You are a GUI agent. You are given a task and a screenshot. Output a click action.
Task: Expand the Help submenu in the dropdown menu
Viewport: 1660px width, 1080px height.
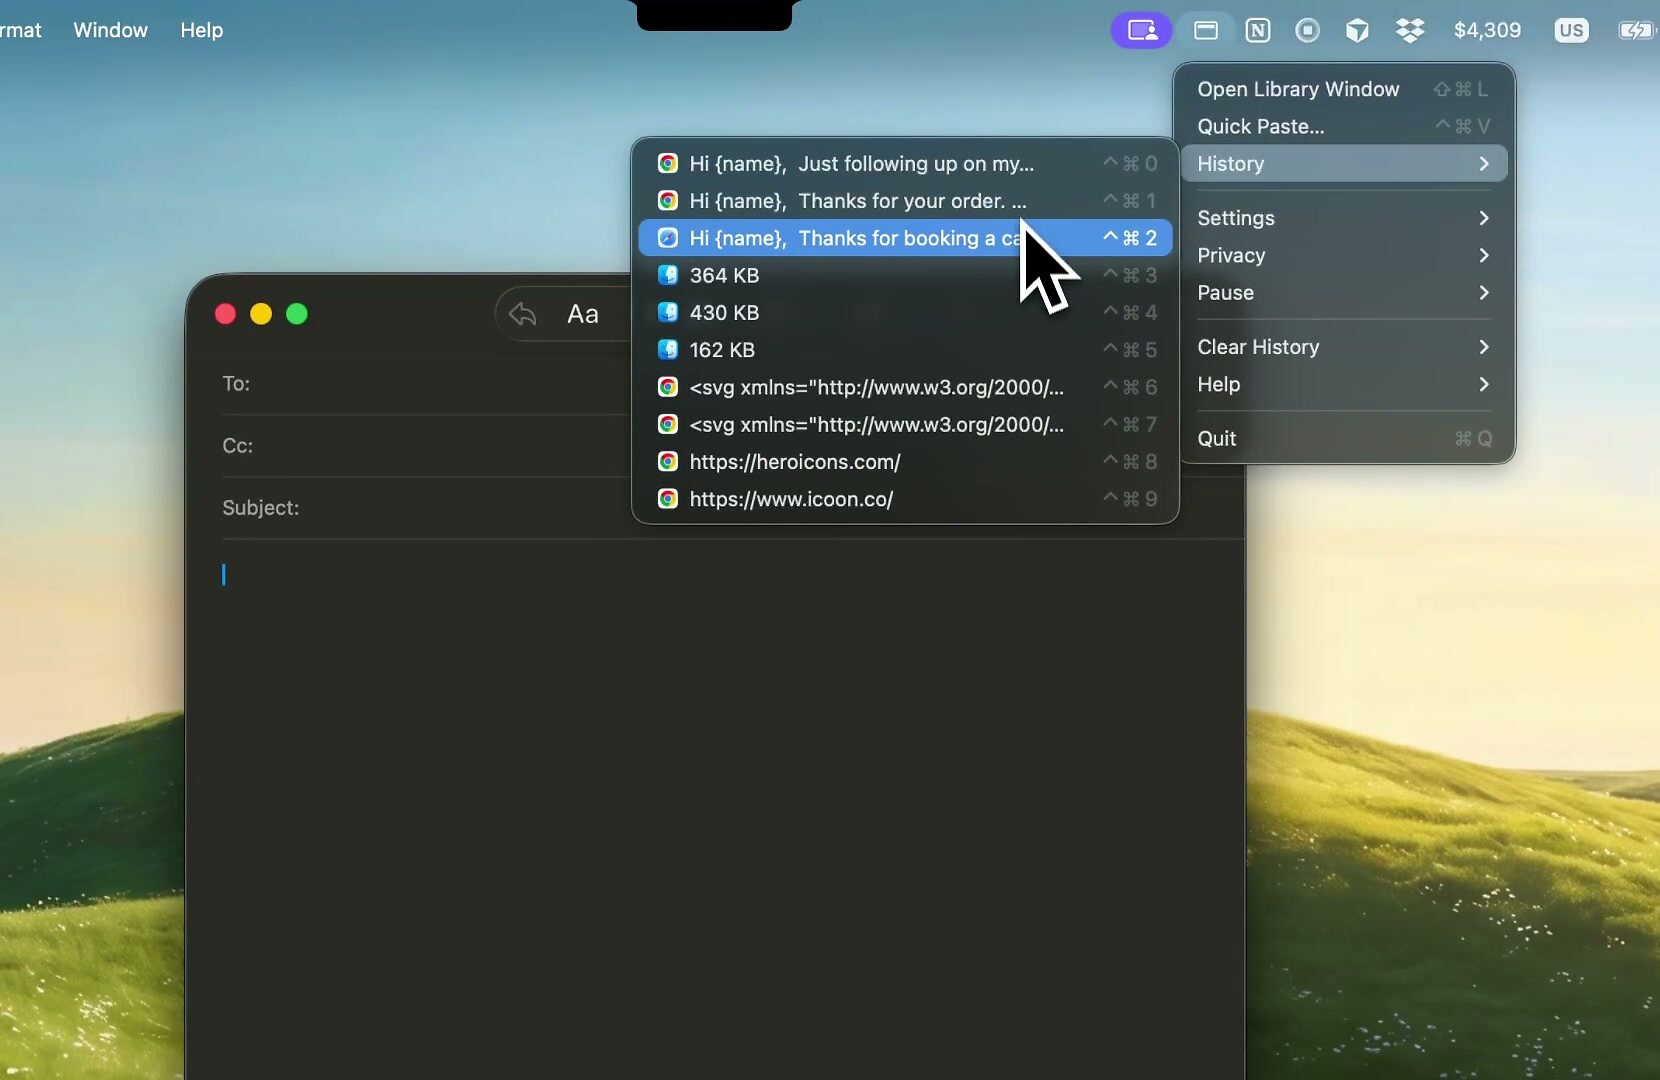1344,384
